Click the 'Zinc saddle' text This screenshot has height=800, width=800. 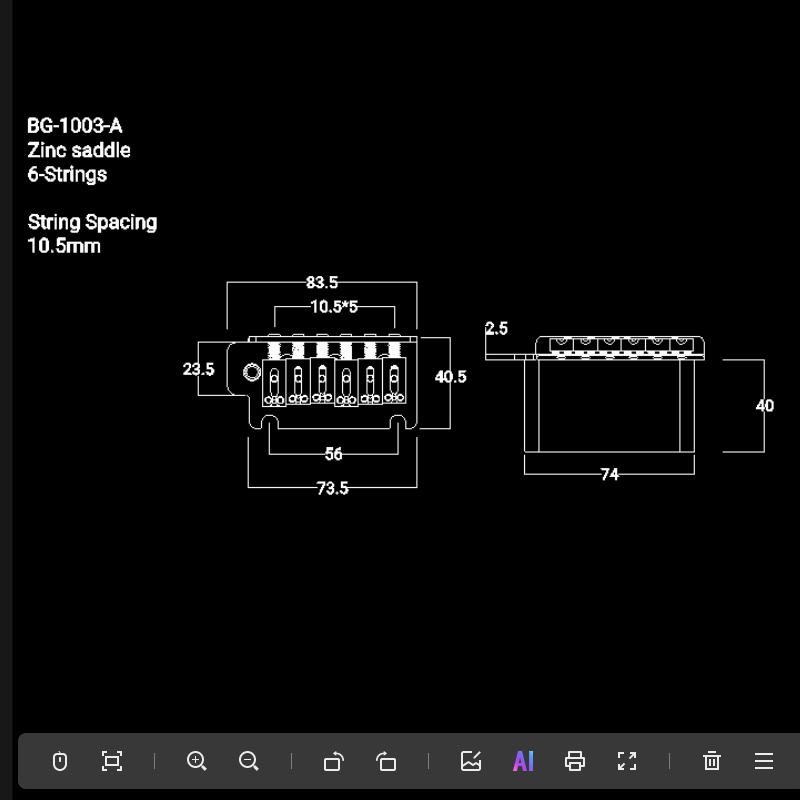point(79,150)
